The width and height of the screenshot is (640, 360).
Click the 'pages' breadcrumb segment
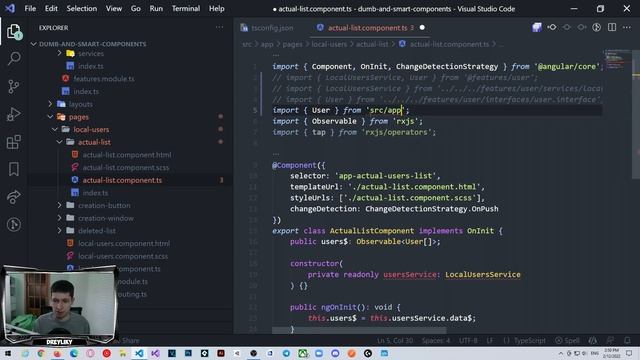point(292,44)
